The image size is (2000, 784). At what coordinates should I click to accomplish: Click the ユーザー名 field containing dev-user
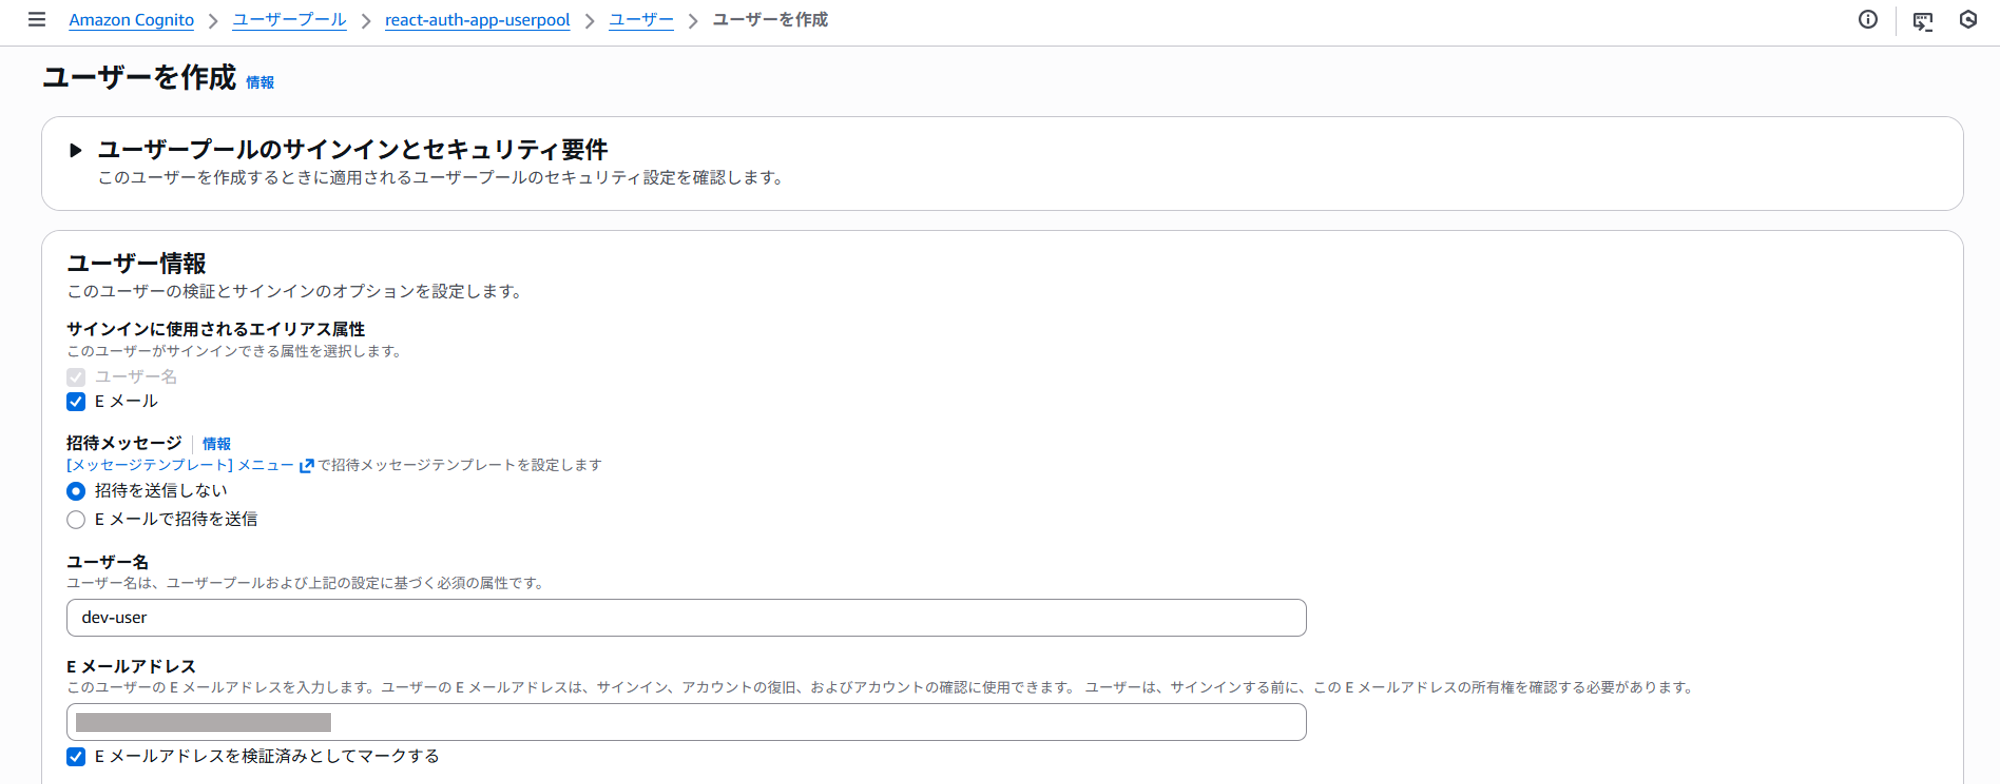pyautogui.click(x=686, y=618)
